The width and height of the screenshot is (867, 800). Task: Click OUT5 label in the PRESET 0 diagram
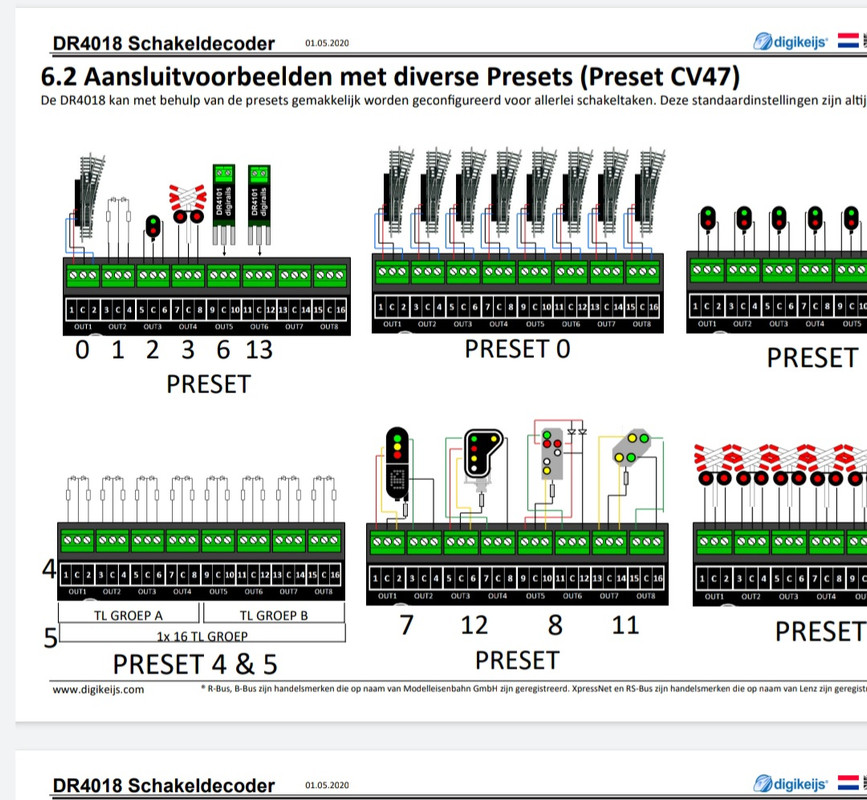[535, 324]
